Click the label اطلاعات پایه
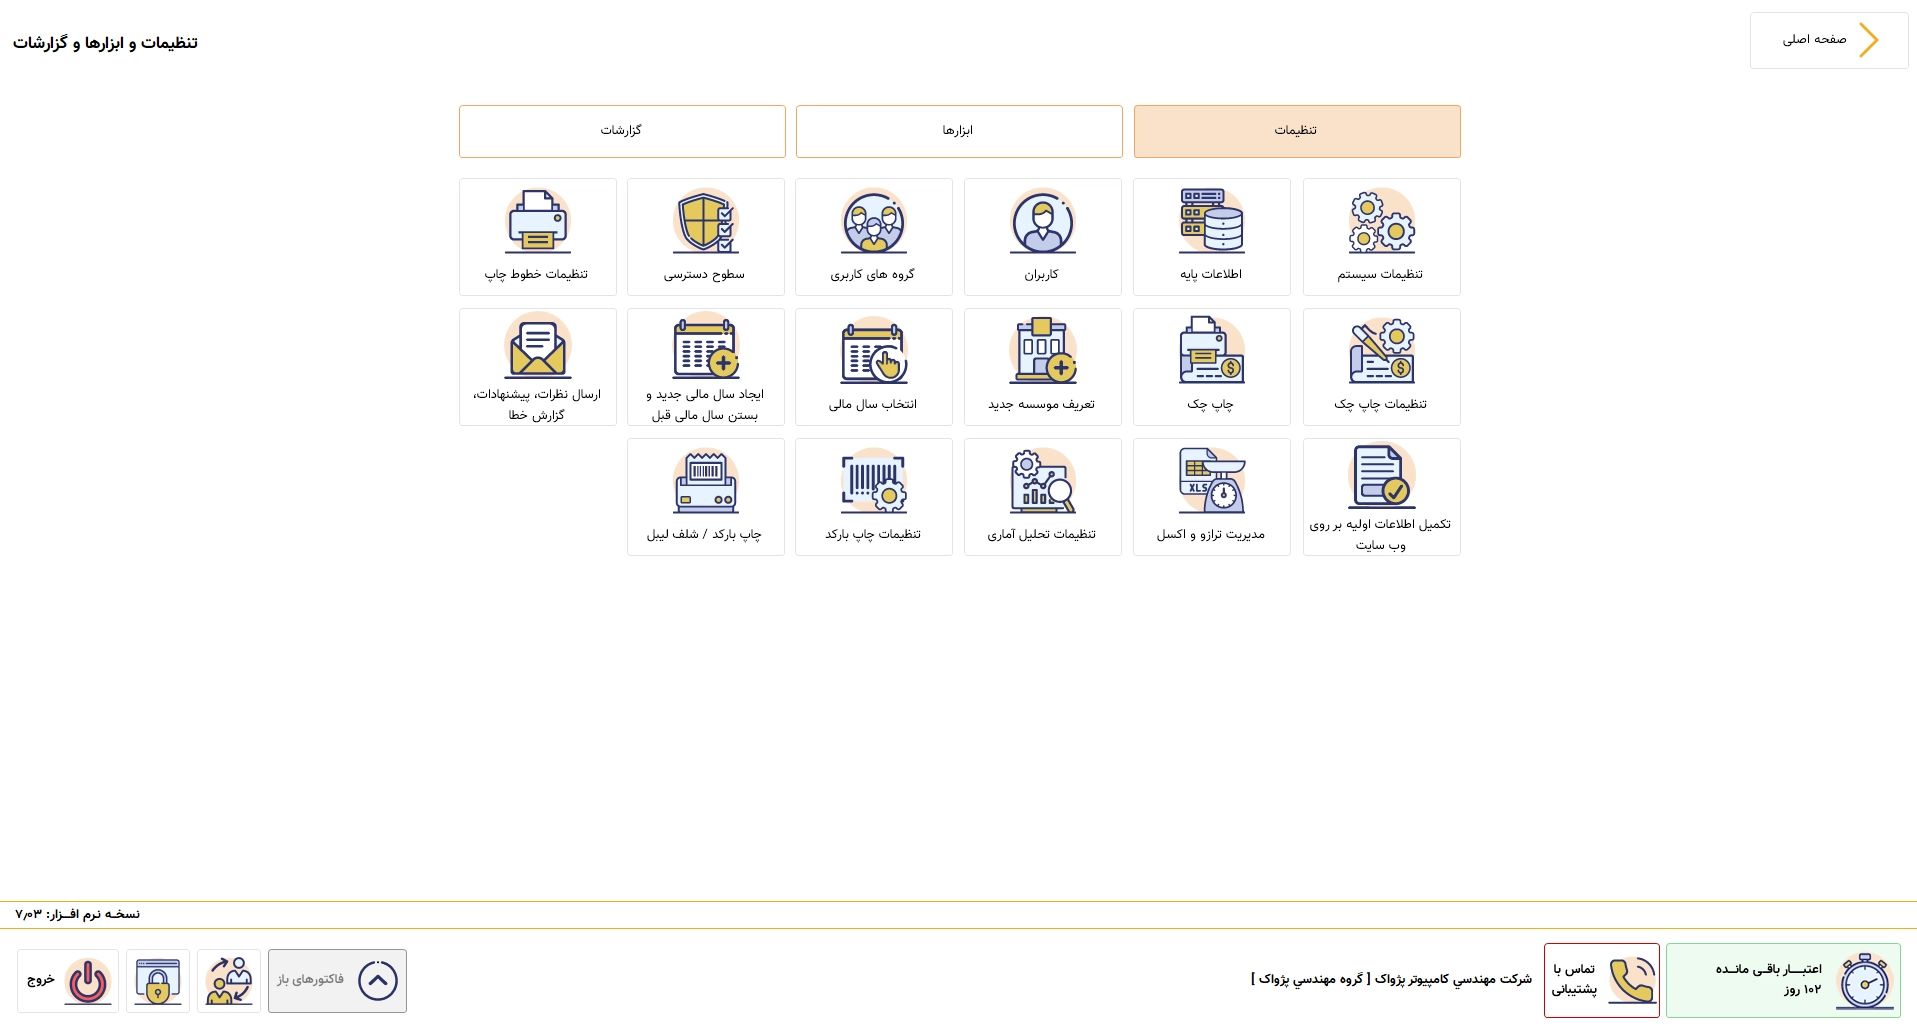 [1211, 275]
